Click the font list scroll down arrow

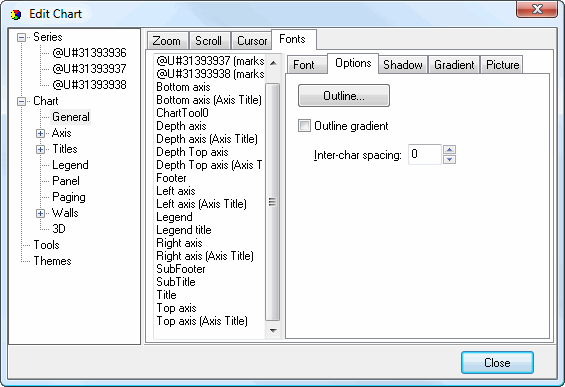(x=273, y=330)
